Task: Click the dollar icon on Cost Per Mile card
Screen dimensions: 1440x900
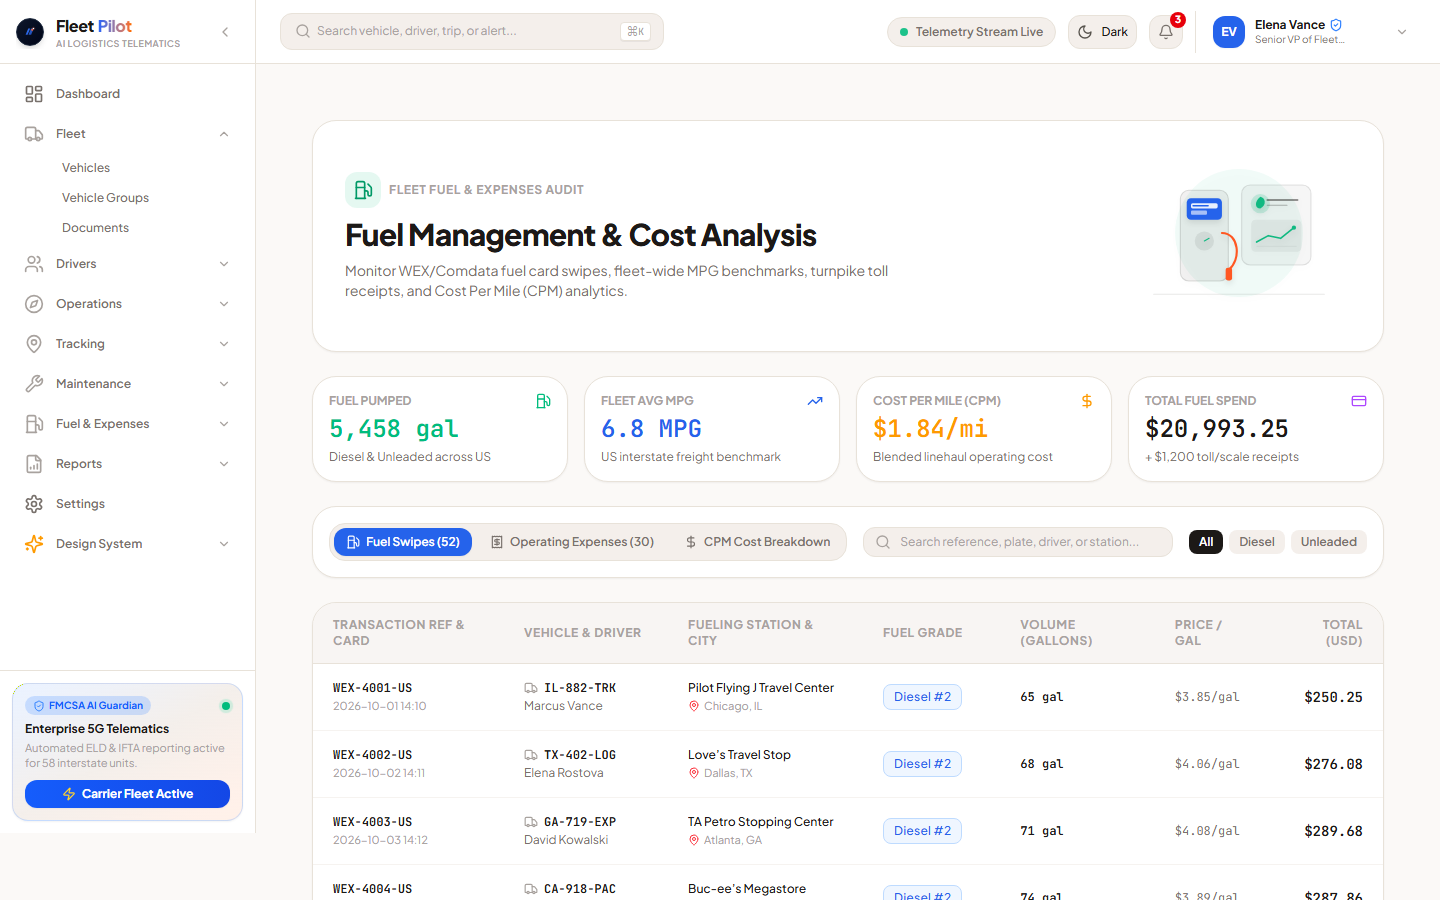Action: pos(1087,401)
